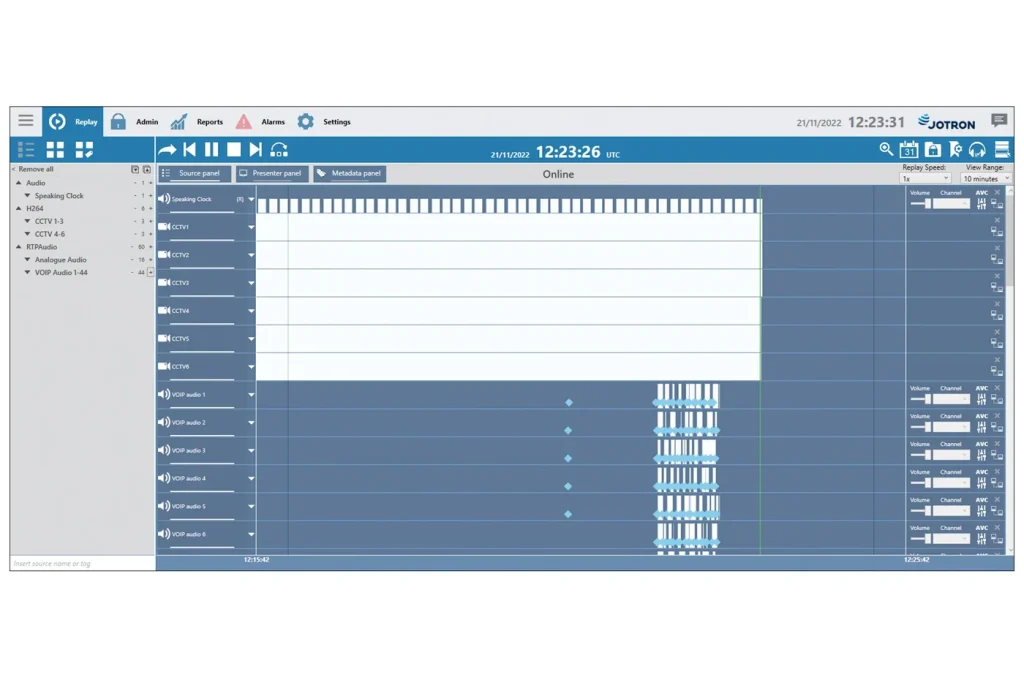Skip to next recording
This screenshot has height=677, width=1024.
click(x=255, y=150)
